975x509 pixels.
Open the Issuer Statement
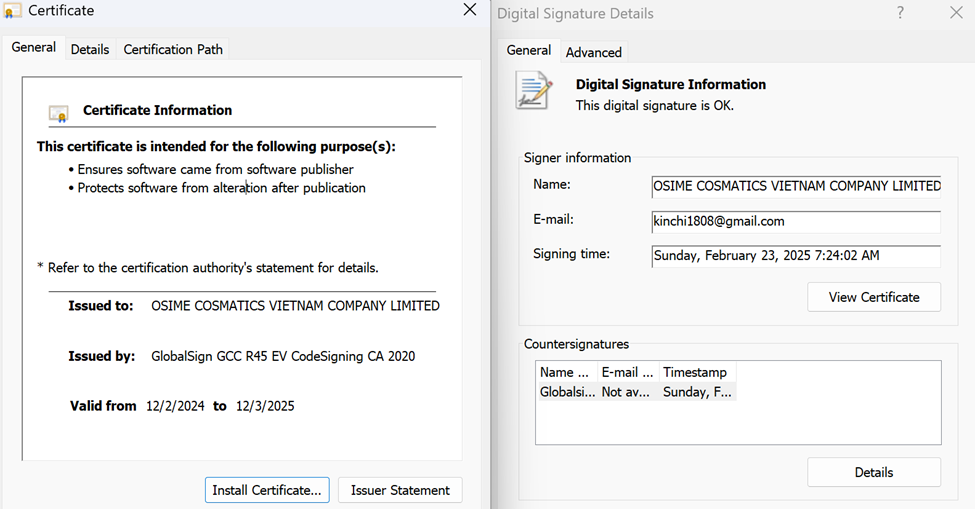[x=400, y=490]
